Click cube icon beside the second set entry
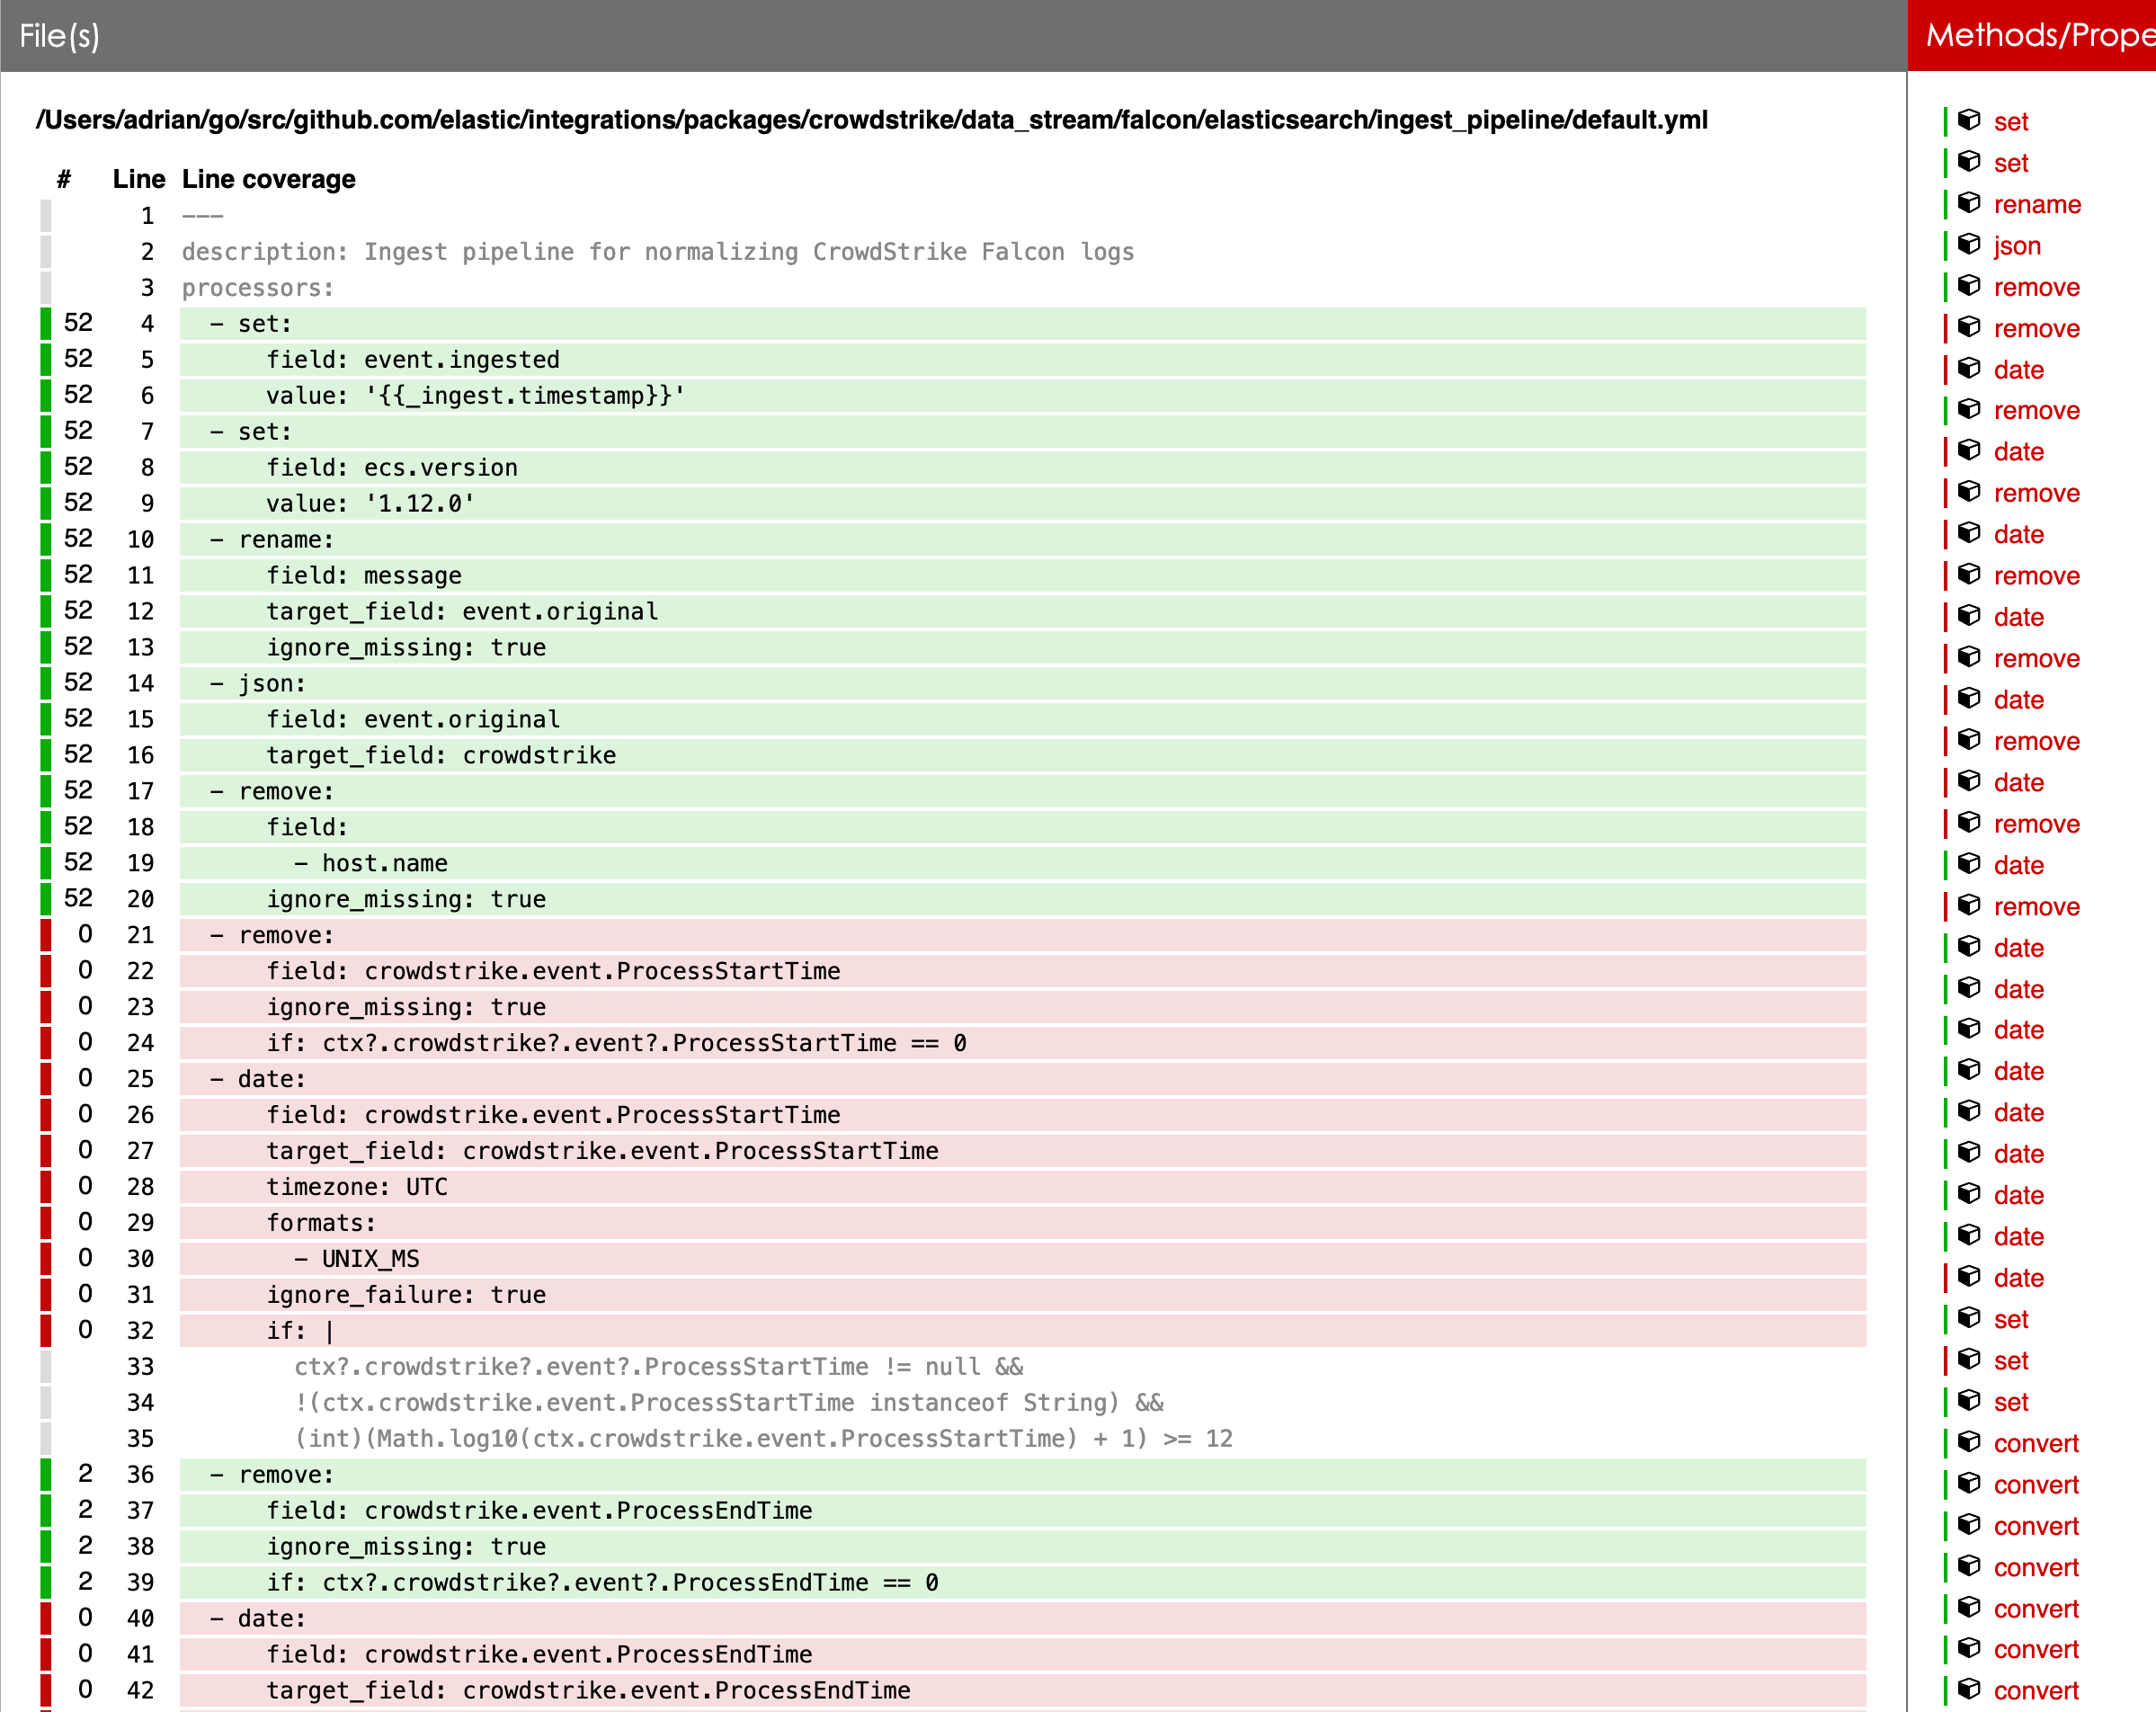The height and width of the screenshot is (1712, 2156). point(1968,162)
